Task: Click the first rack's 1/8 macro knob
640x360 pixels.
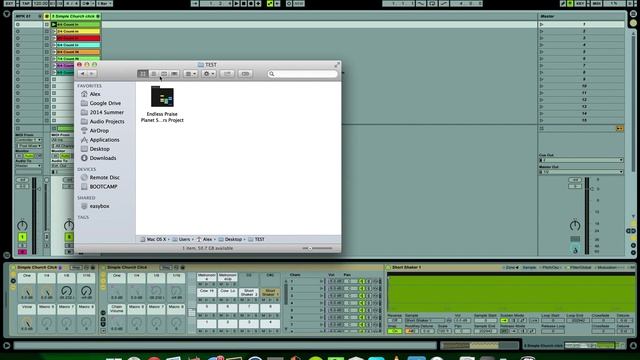Action: tap(67, 291)
